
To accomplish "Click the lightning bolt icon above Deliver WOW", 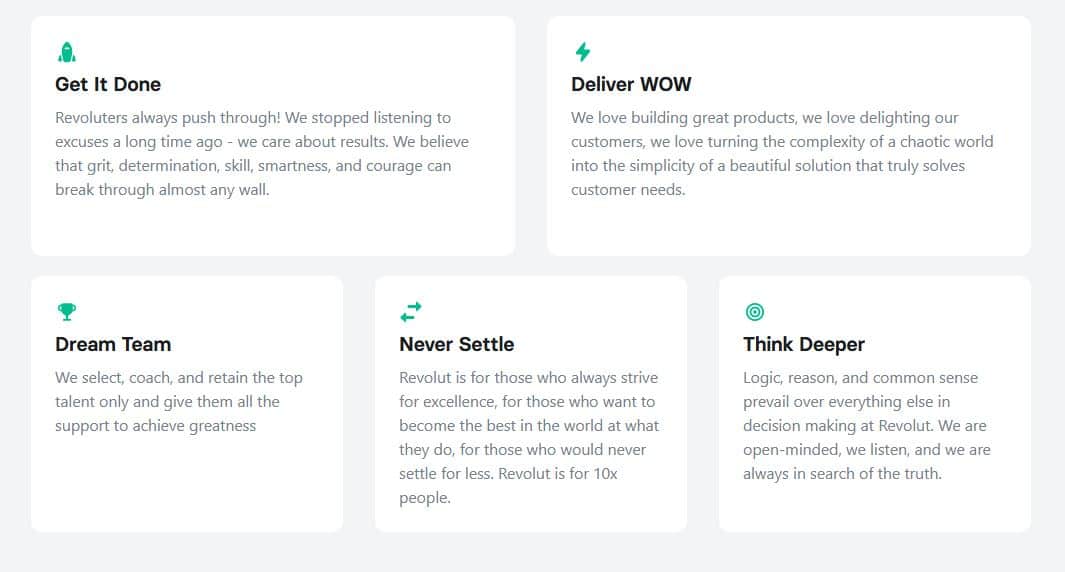I will (x=583, y=52).
